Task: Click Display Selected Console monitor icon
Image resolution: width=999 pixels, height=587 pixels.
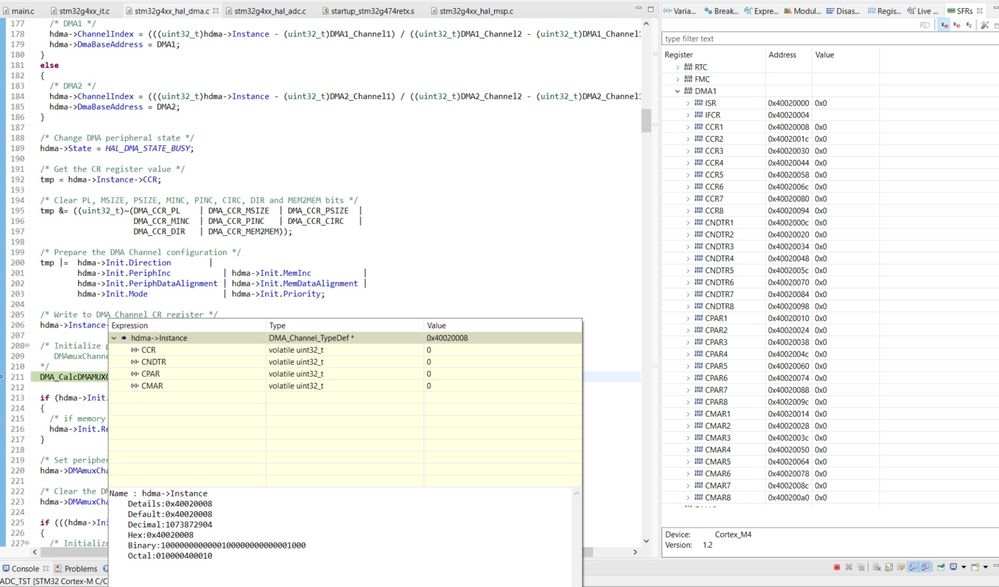Action: point(953,567)
